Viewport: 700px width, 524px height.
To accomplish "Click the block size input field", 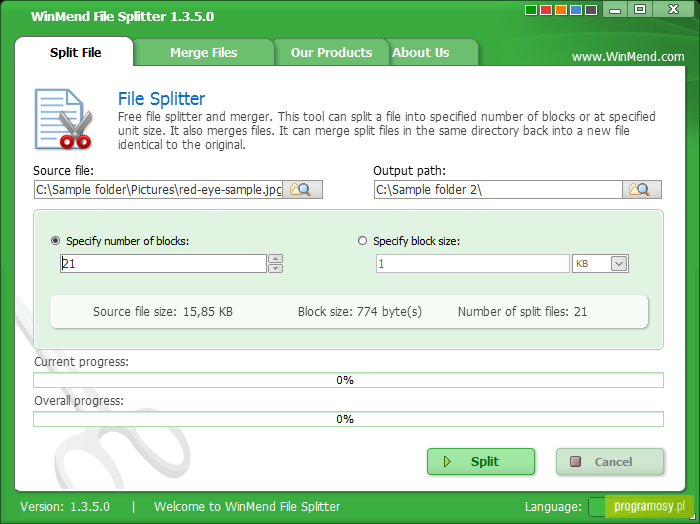I will [473, 264].
